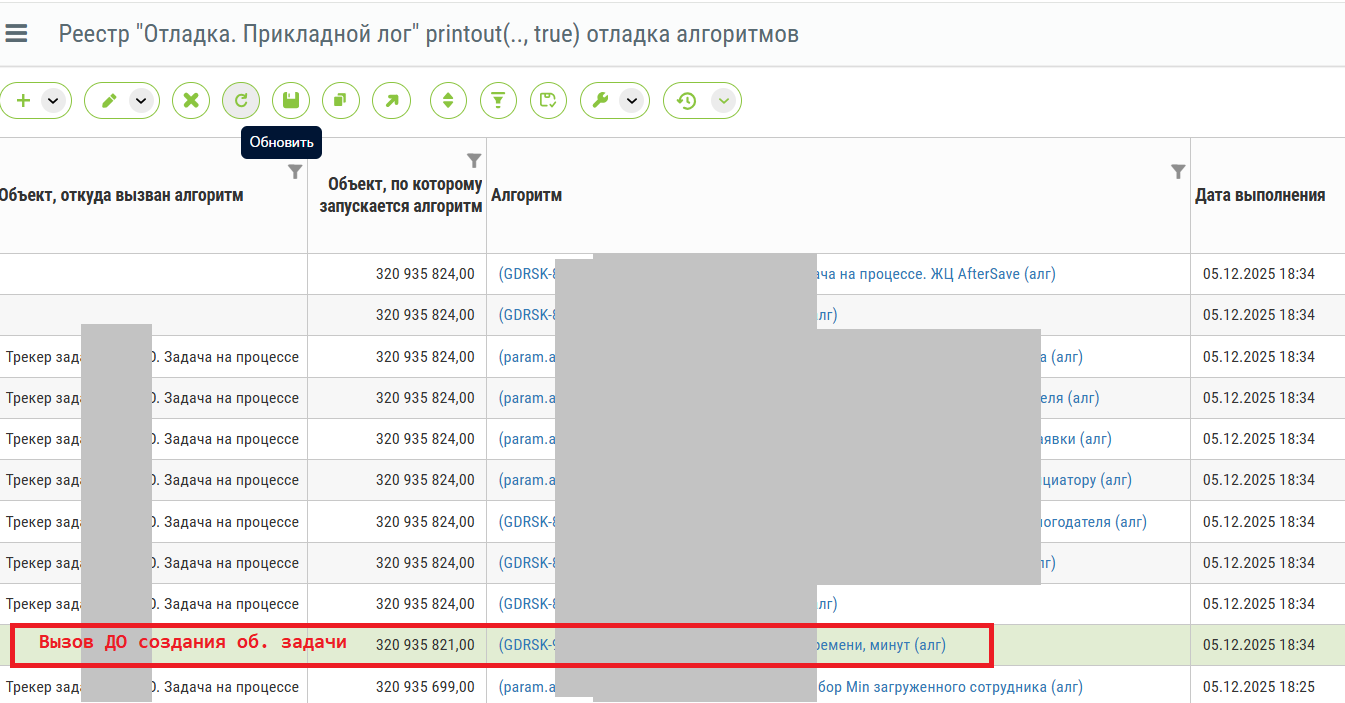
Task: Expand the dropdown next to history icon
Action: (724, 100)
